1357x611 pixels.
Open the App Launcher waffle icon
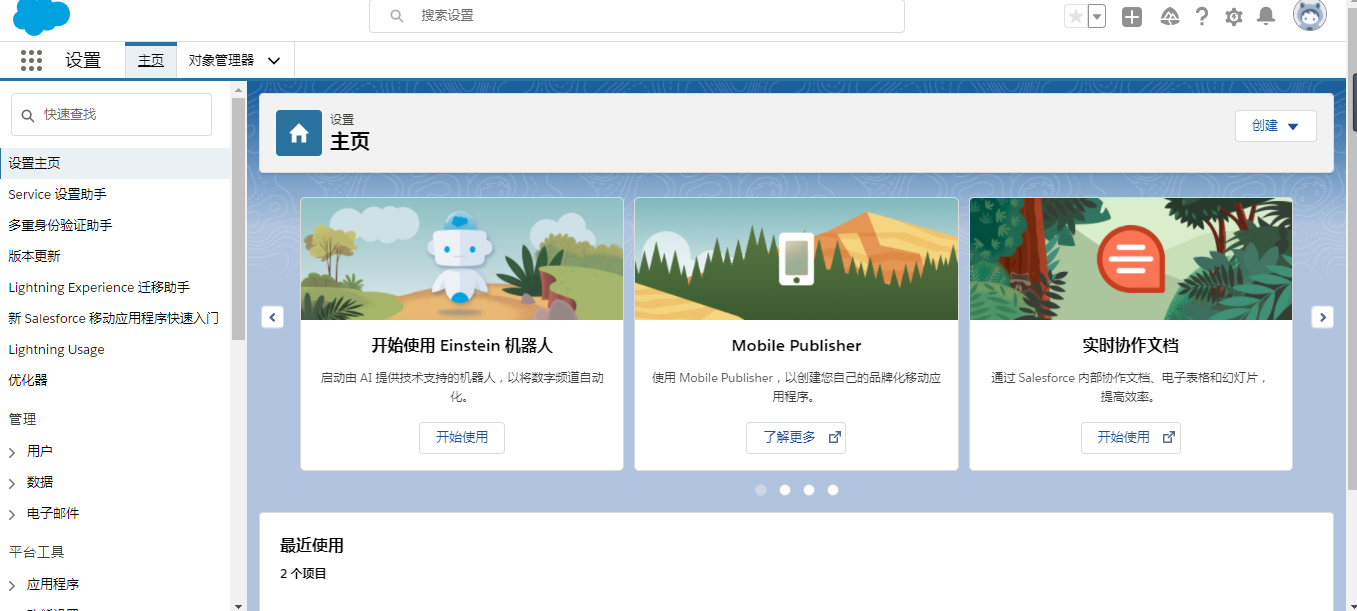pos(31,60)
